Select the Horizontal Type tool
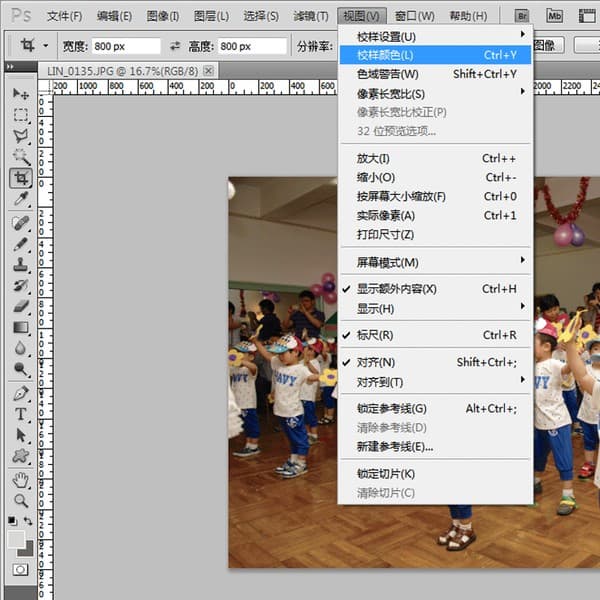The width and height of the screenshot is (600, 600). point(20,414)
